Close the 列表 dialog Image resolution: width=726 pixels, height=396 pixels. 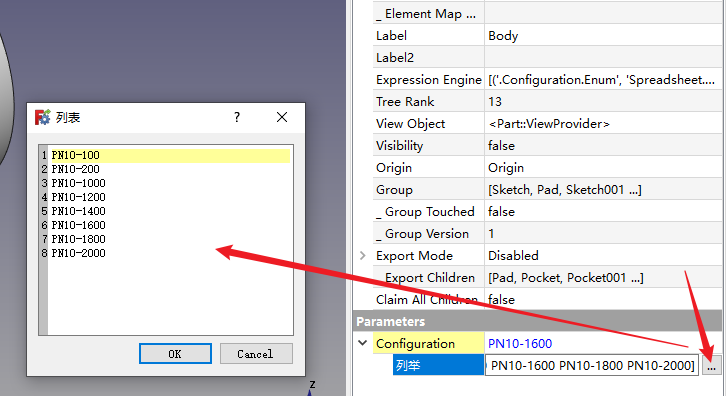(282, 117)
